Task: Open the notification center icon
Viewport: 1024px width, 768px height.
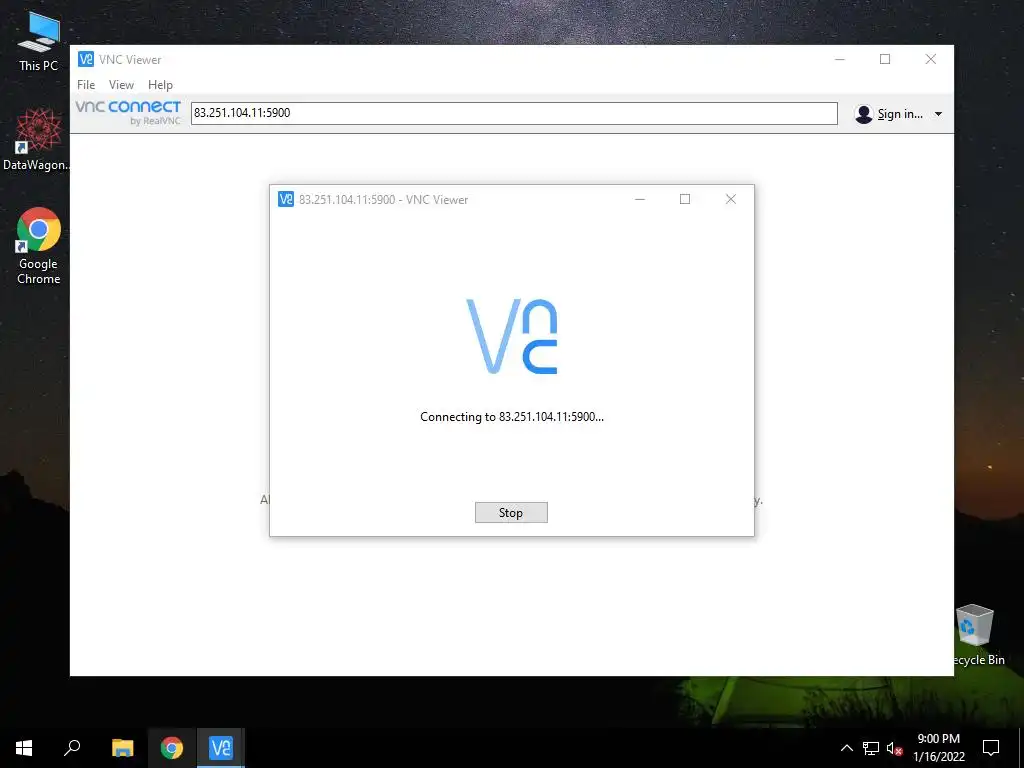Action: pyautogui.click(x=991, y=748)
